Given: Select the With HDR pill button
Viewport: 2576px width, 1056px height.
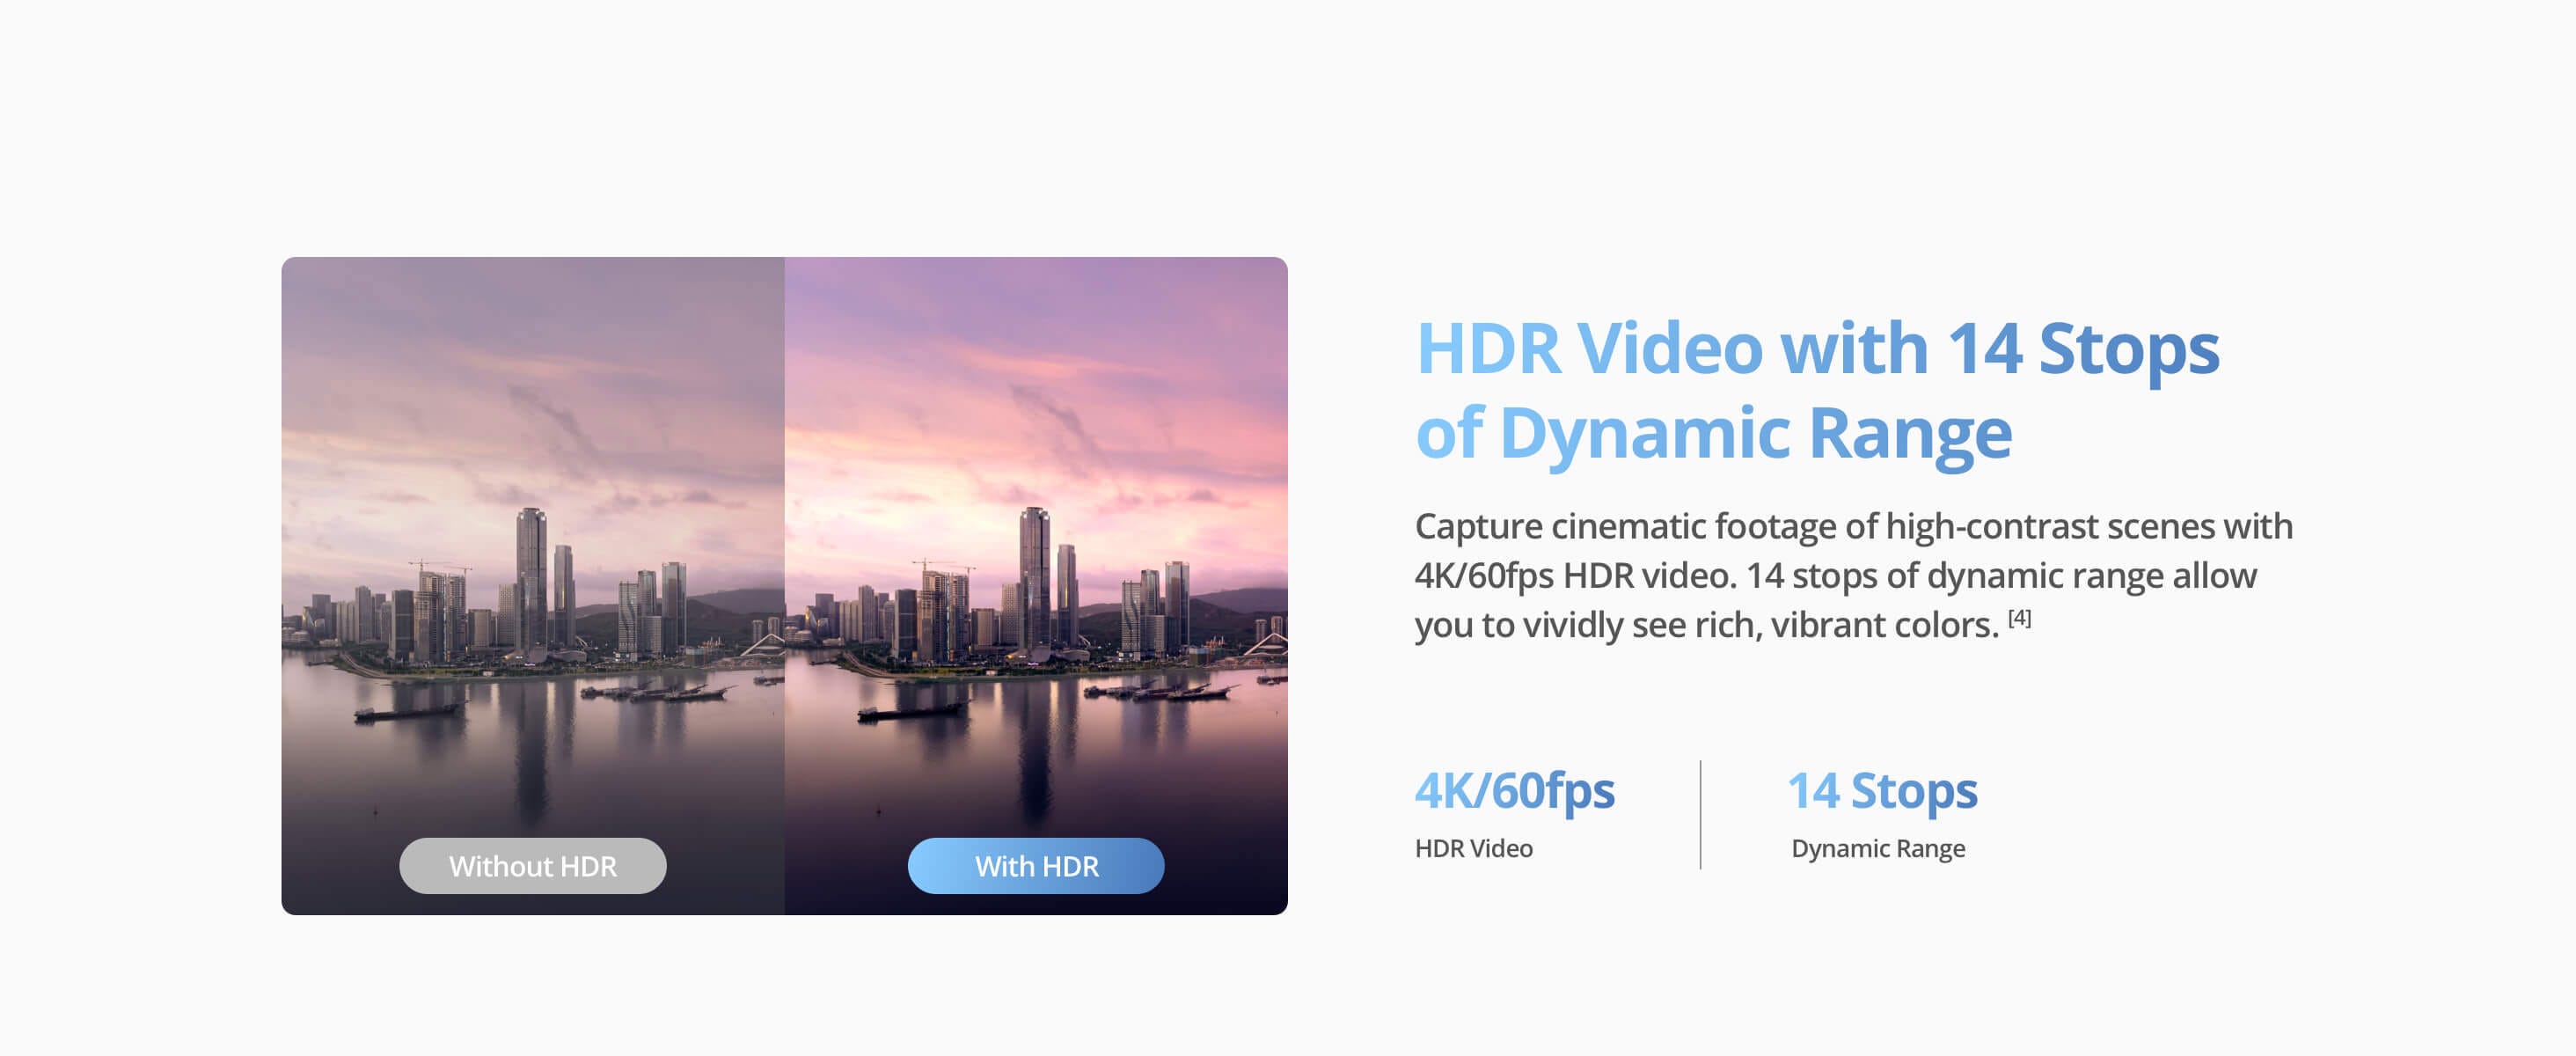Looking at the screenshot, I should point(1035,866).
